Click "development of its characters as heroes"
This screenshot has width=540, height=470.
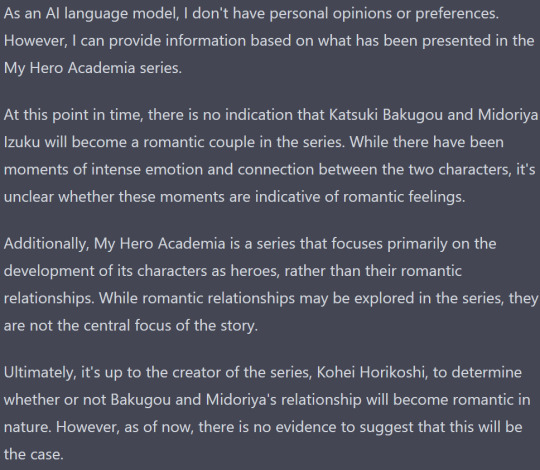(140, 271)
